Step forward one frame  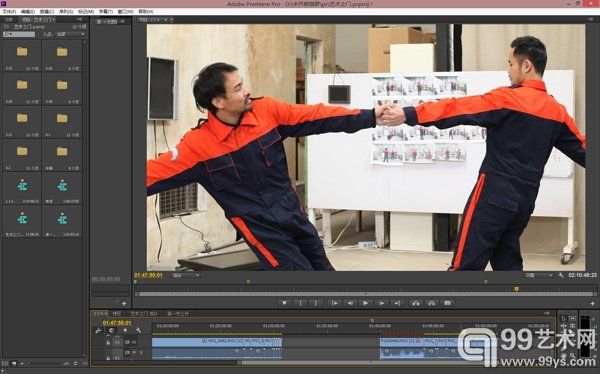(381, 303)
